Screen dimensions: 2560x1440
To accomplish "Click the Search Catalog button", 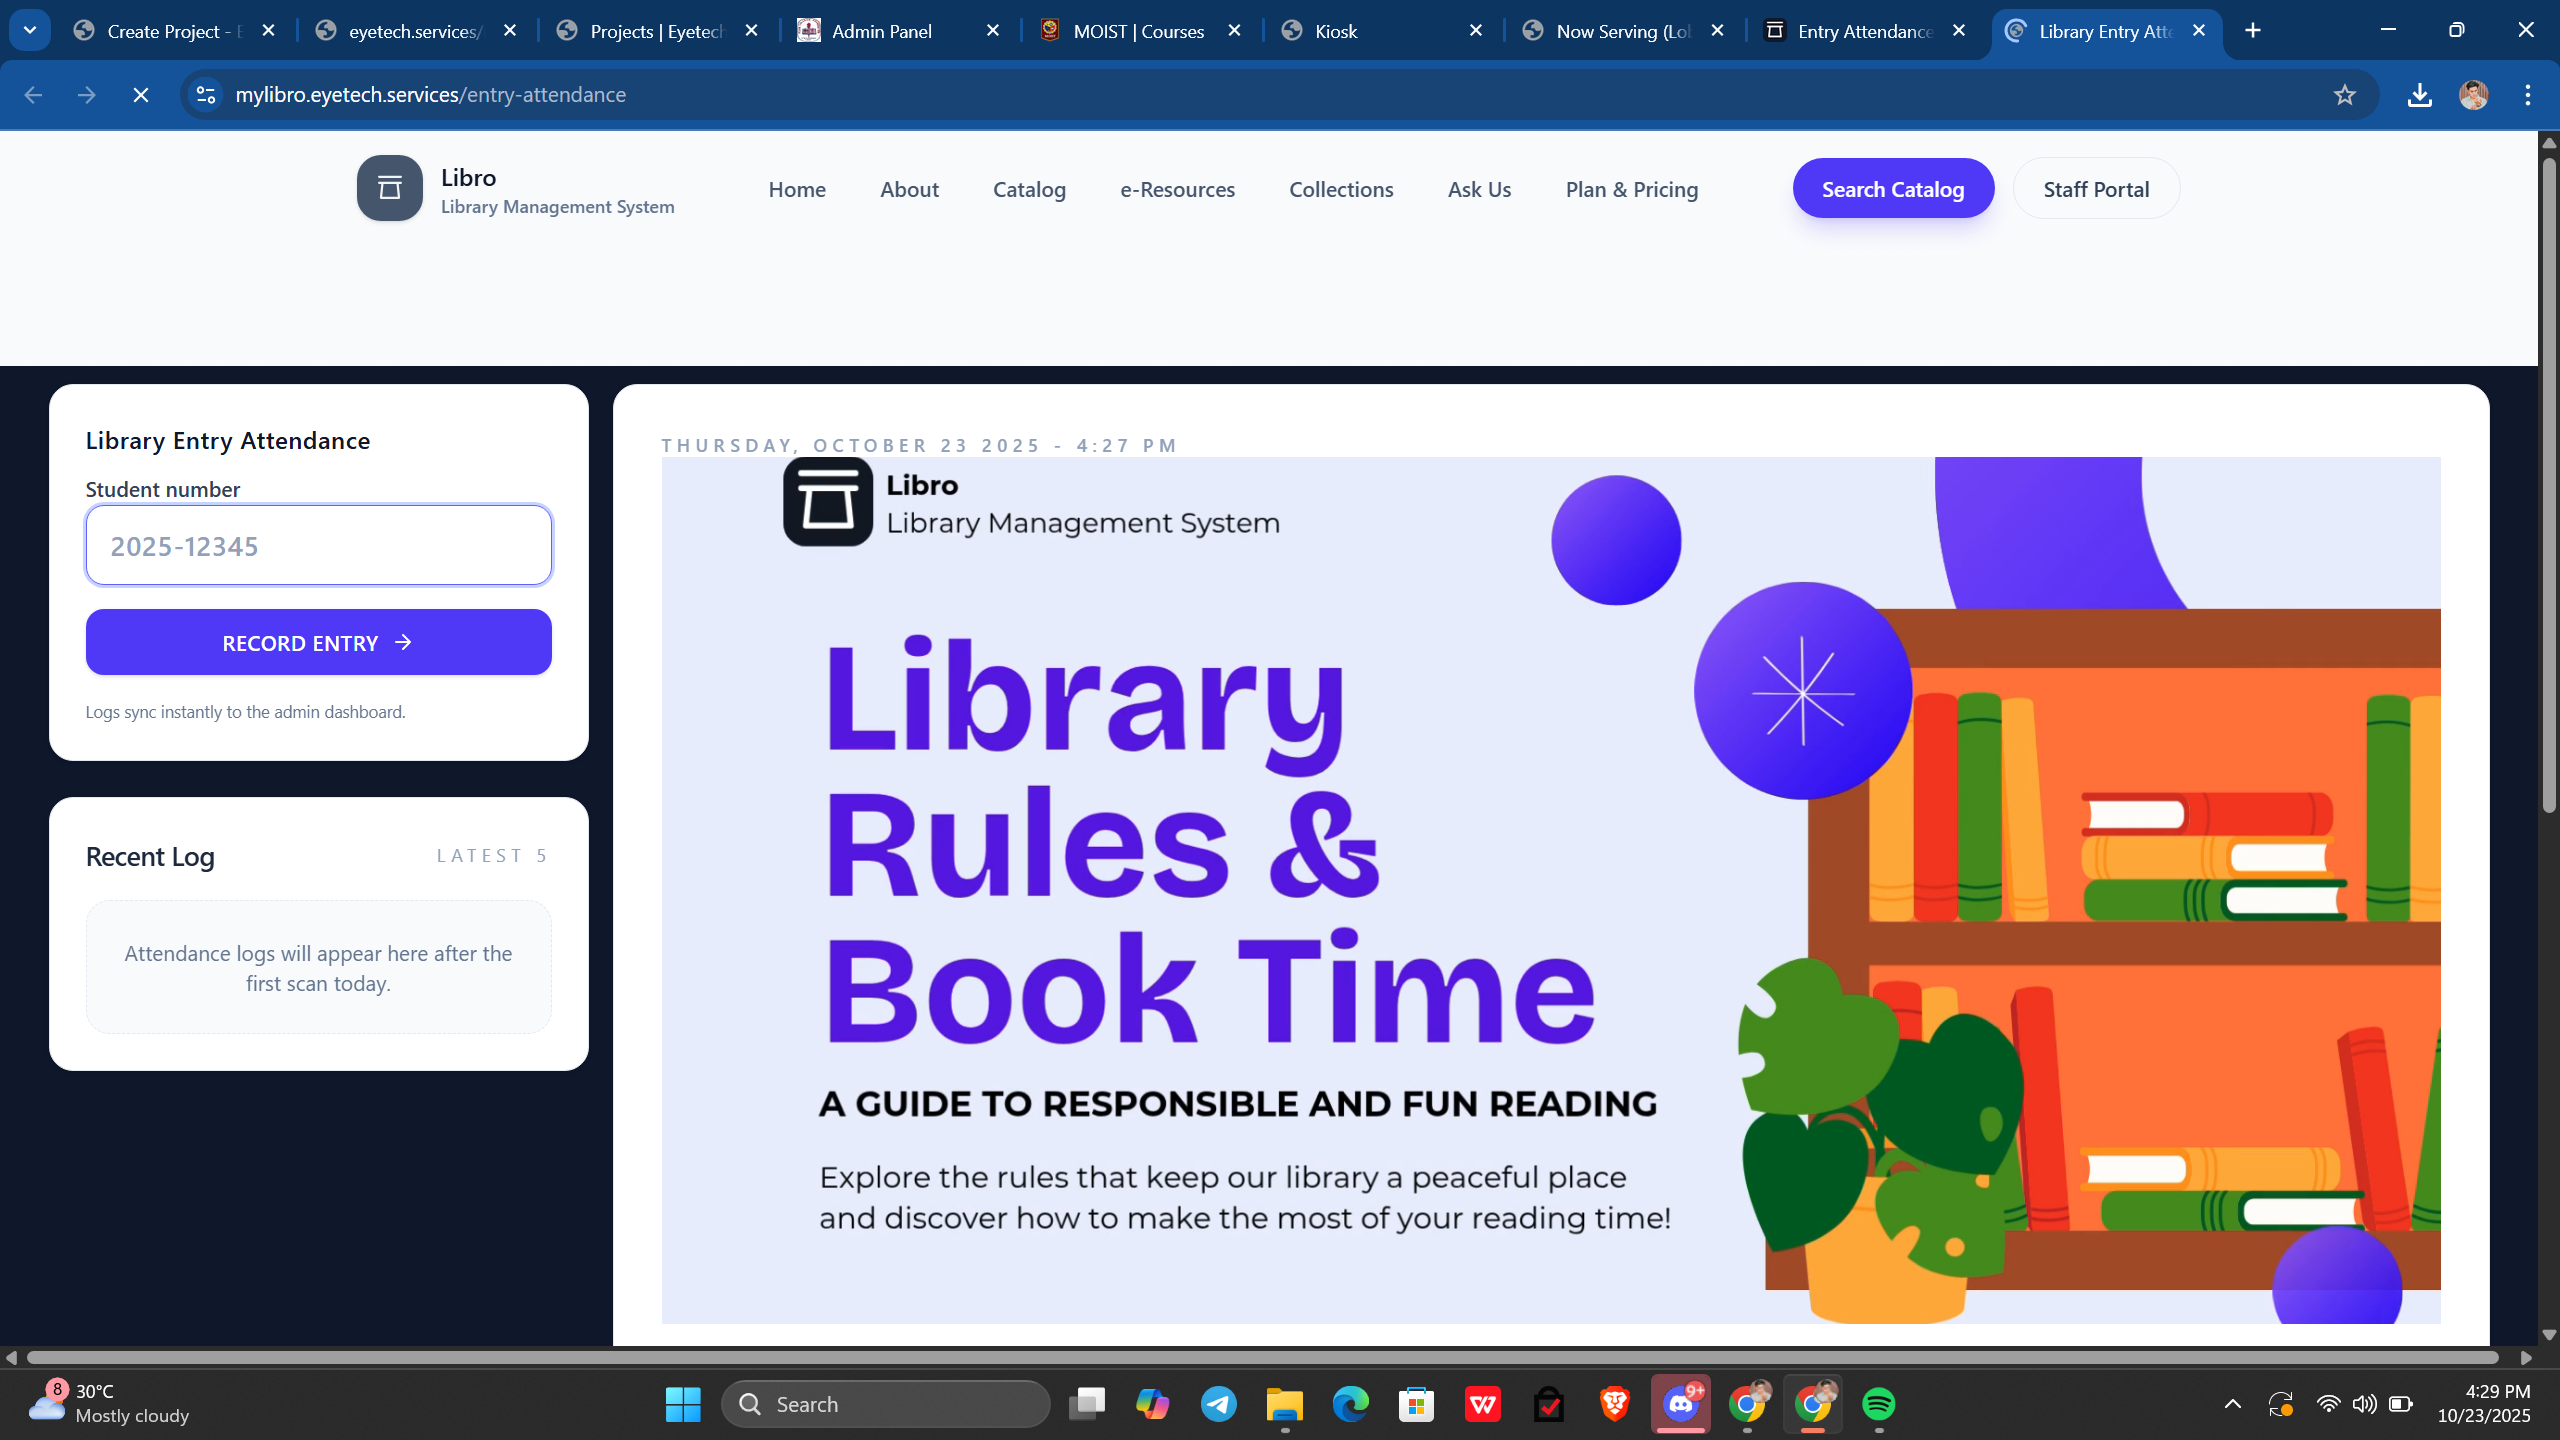I will pyautogui.click(x=1892, y=189).
